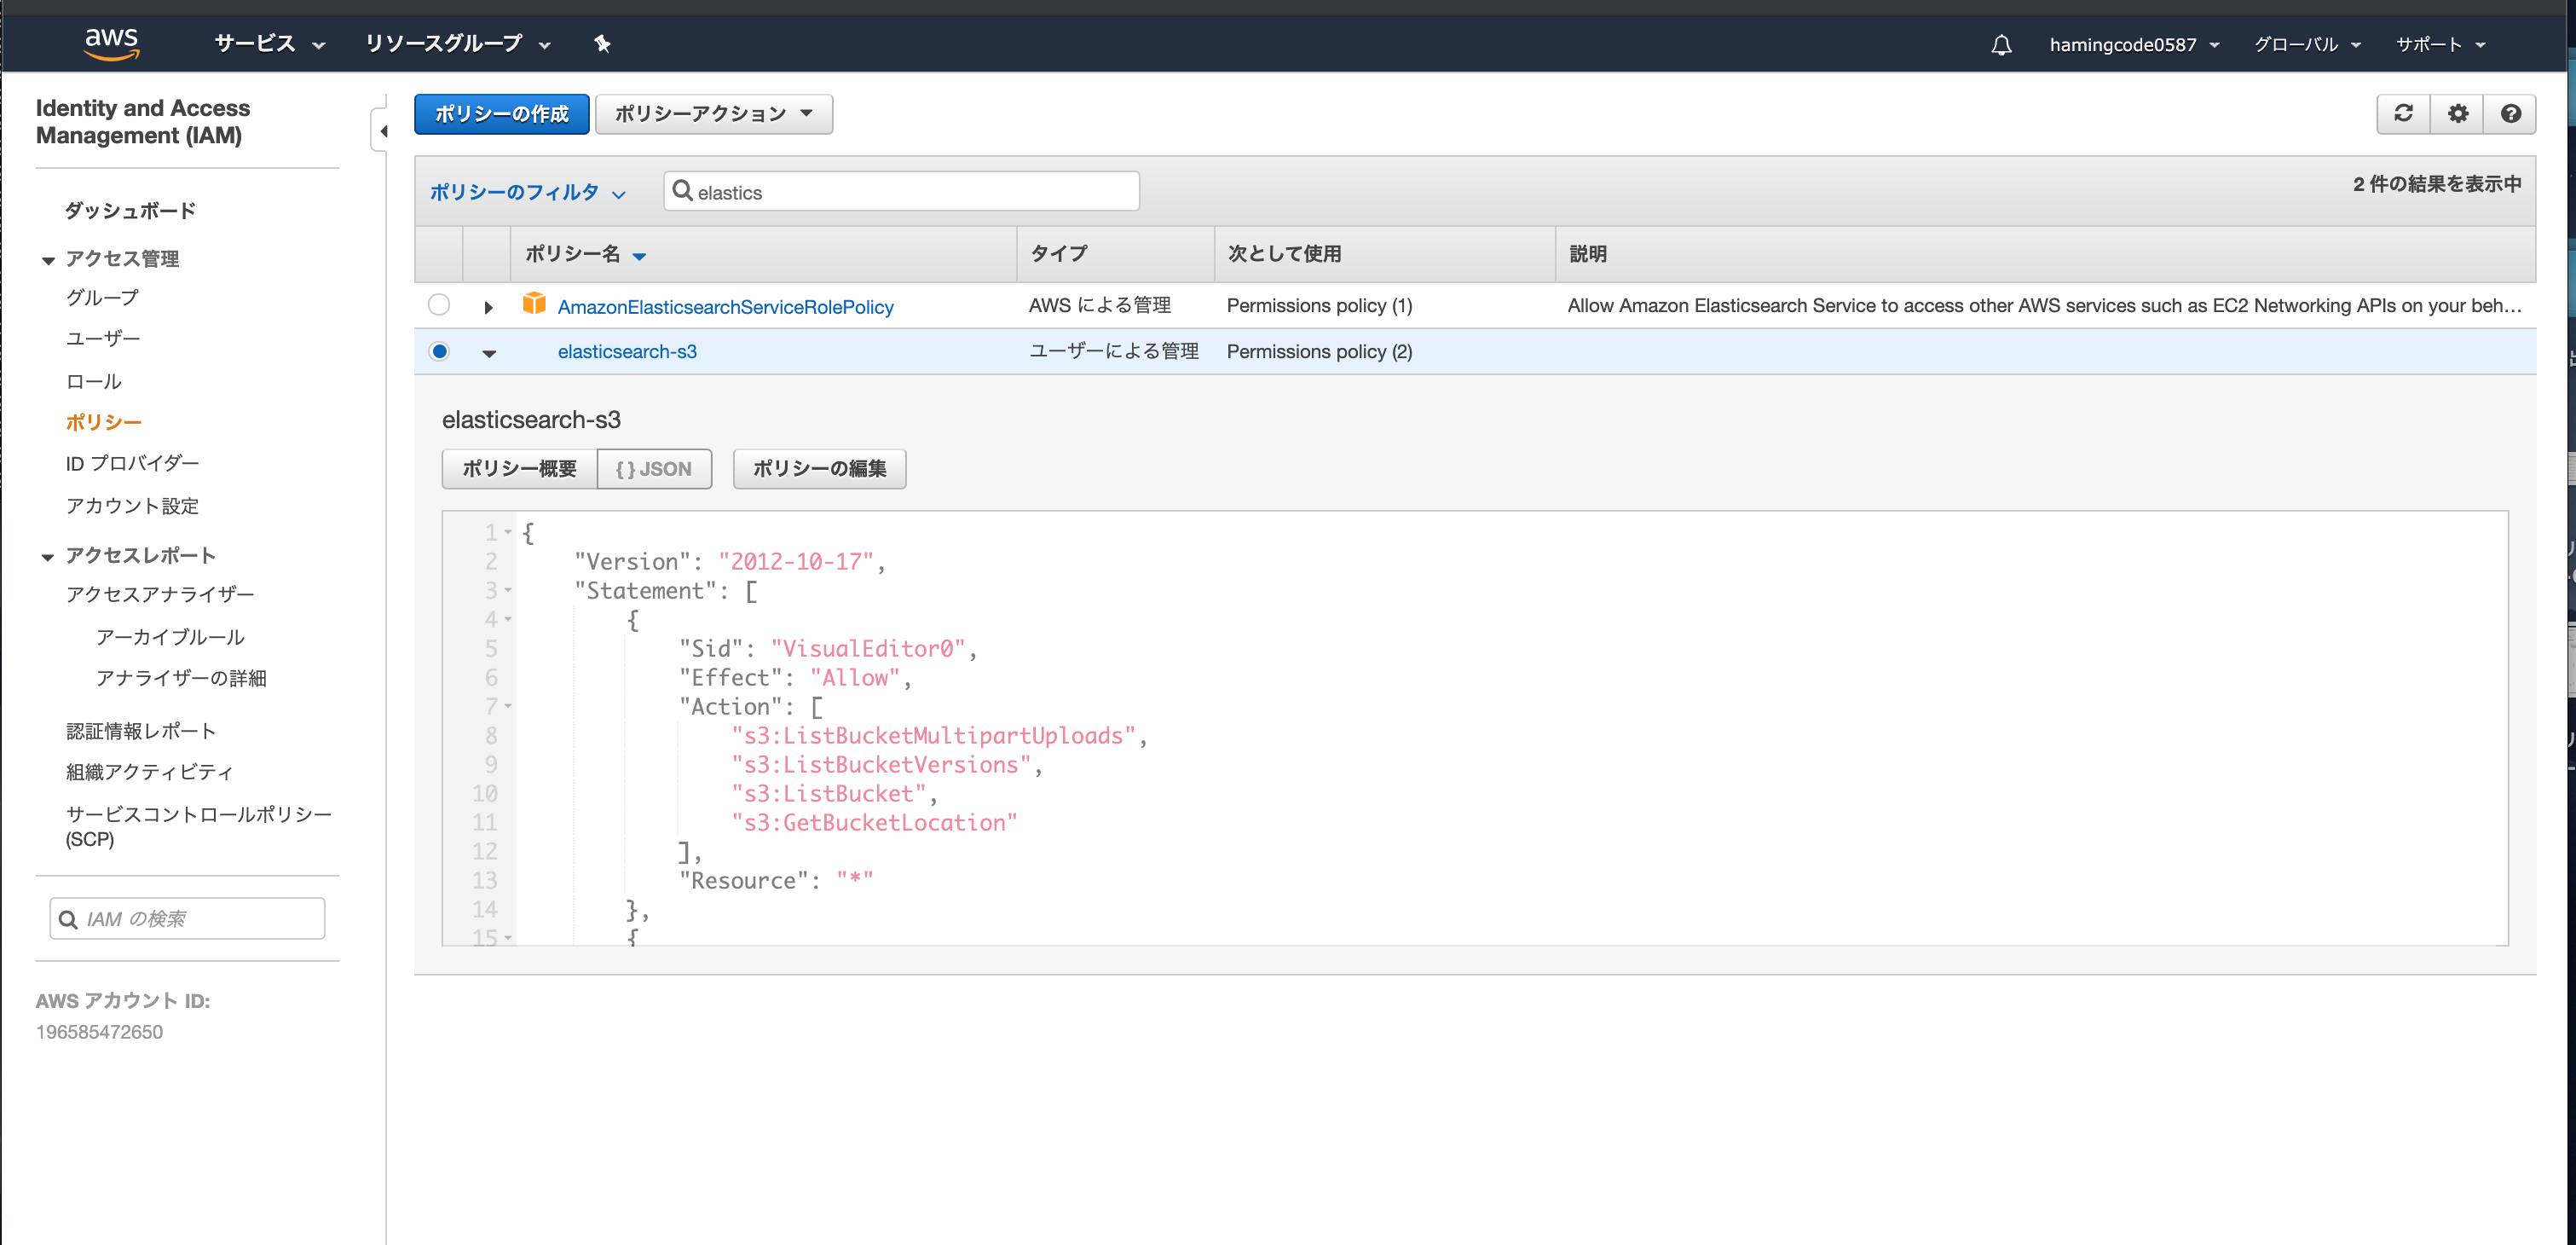Open サービスコントロールポリシー (SCP) link
The width and height of the screenshot is (2576, 1245).
click(x=198, y=826)
